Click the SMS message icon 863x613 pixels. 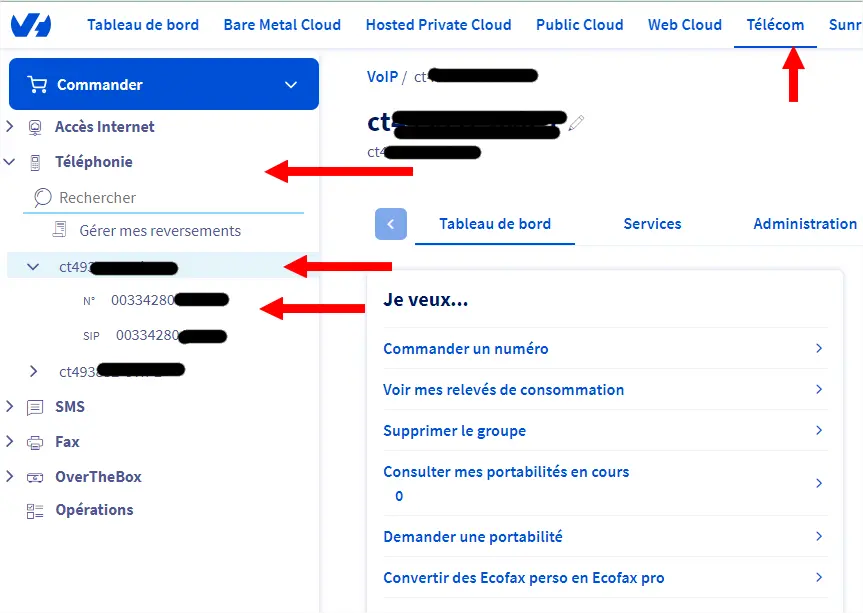(35, 407)
